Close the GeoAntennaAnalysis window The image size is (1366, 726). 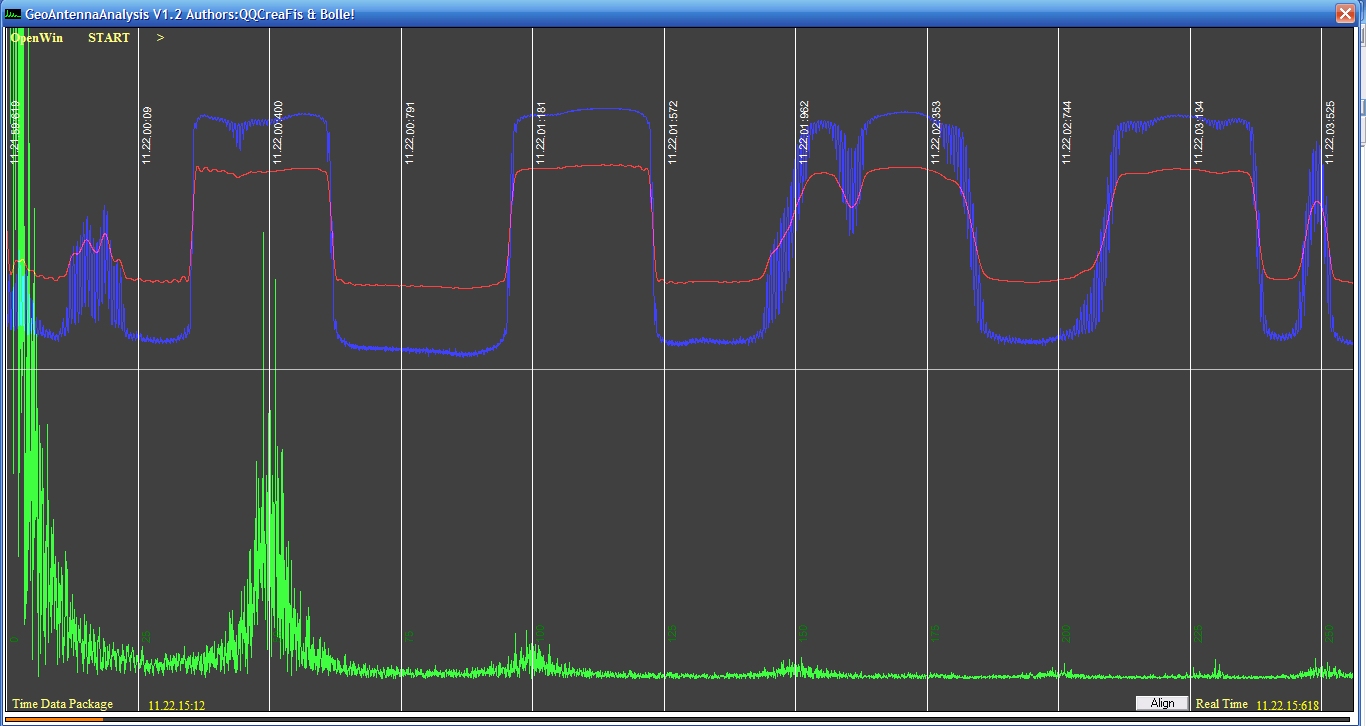point(1345,13)
